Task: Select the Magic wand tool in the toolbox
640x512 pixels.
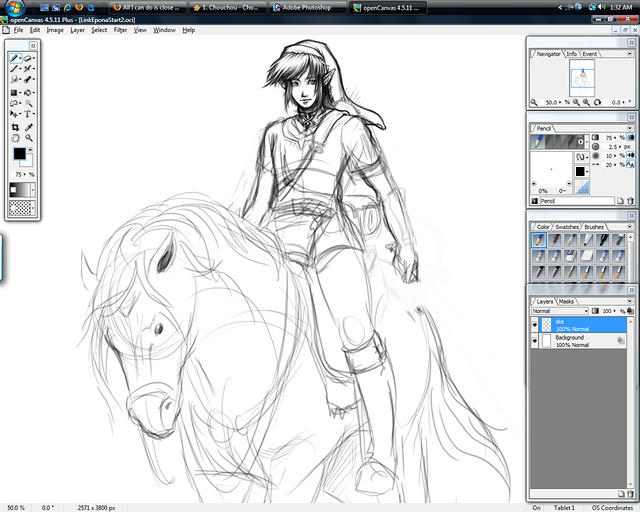Action: (28, 103)
